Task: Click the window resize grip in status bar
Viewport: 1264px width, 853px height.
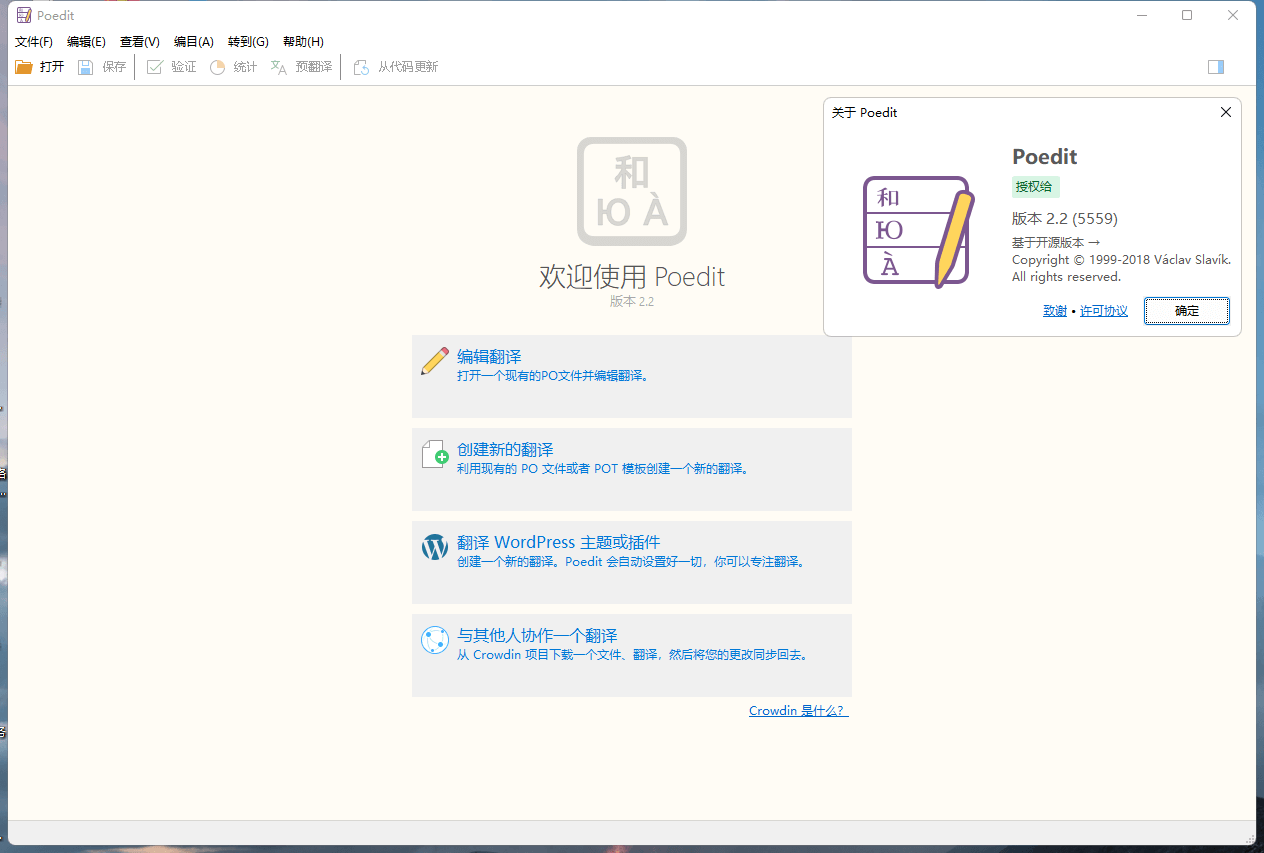Action: point(1249,838)
